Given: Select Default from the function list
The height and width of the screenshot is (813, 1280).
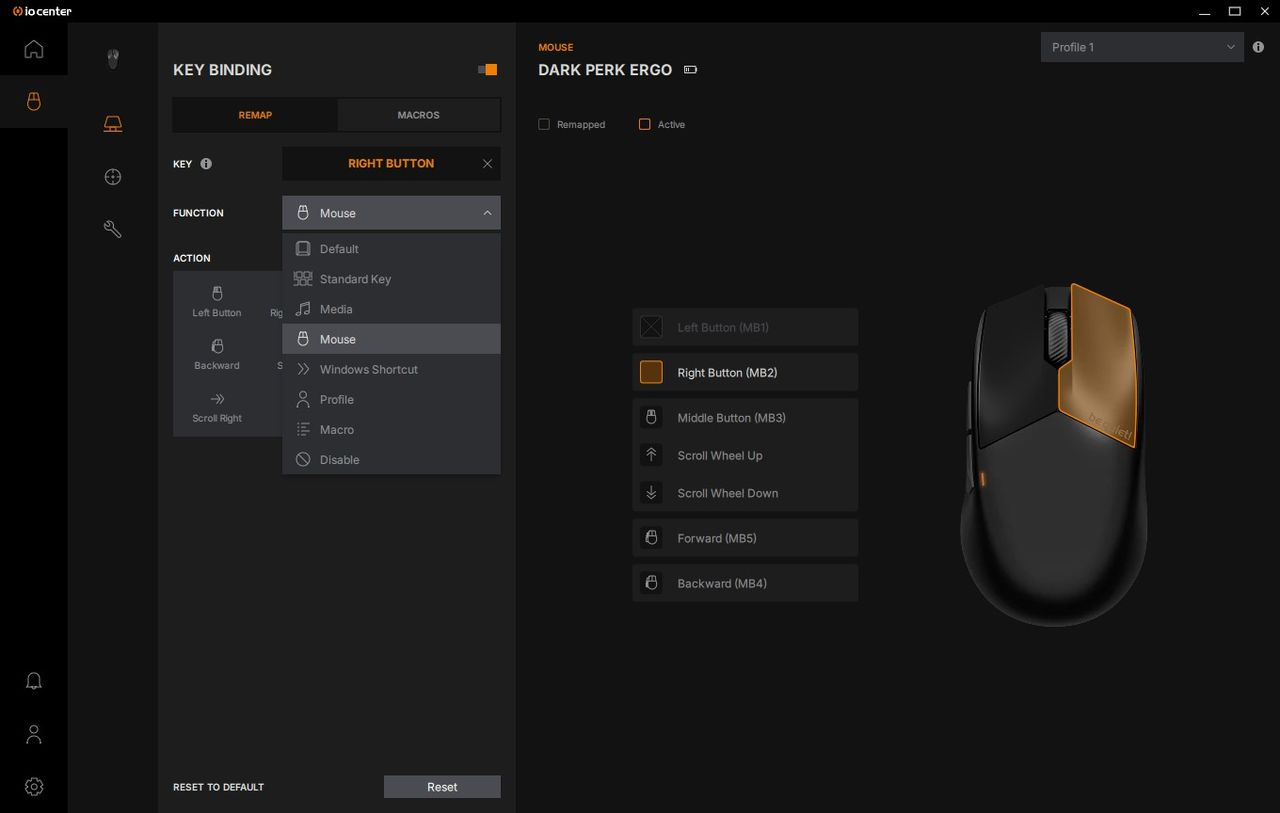Looking at the screenshot, I should point(391,249).
